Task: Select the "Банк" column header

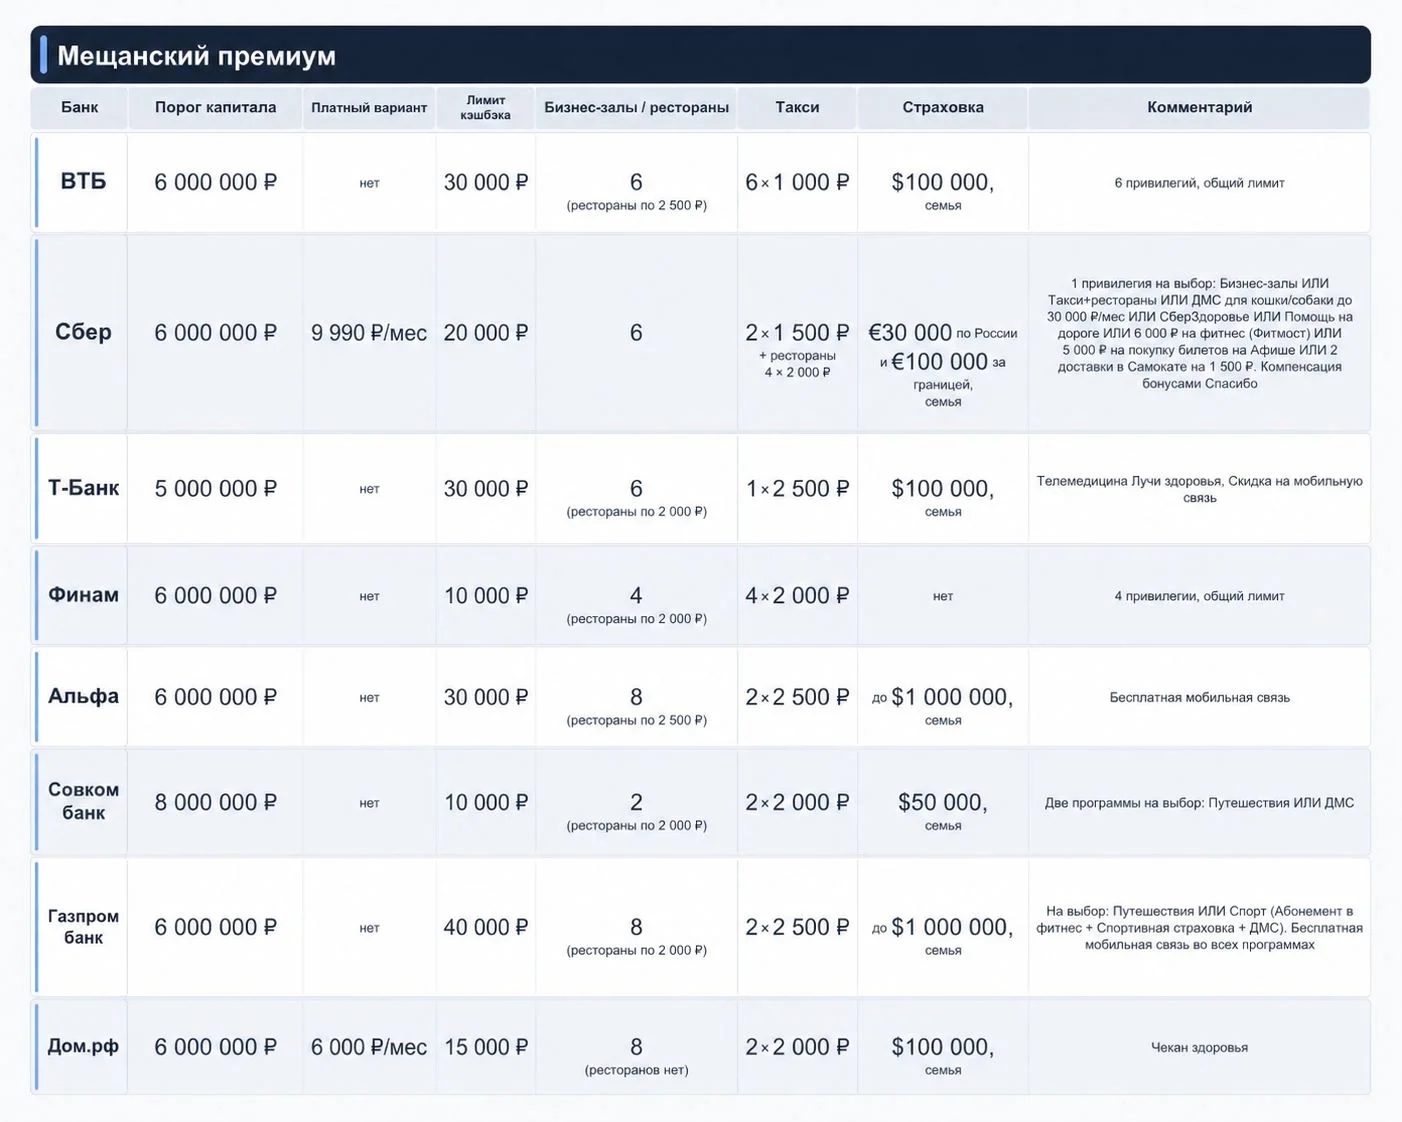Action: (x=79, y=107)
